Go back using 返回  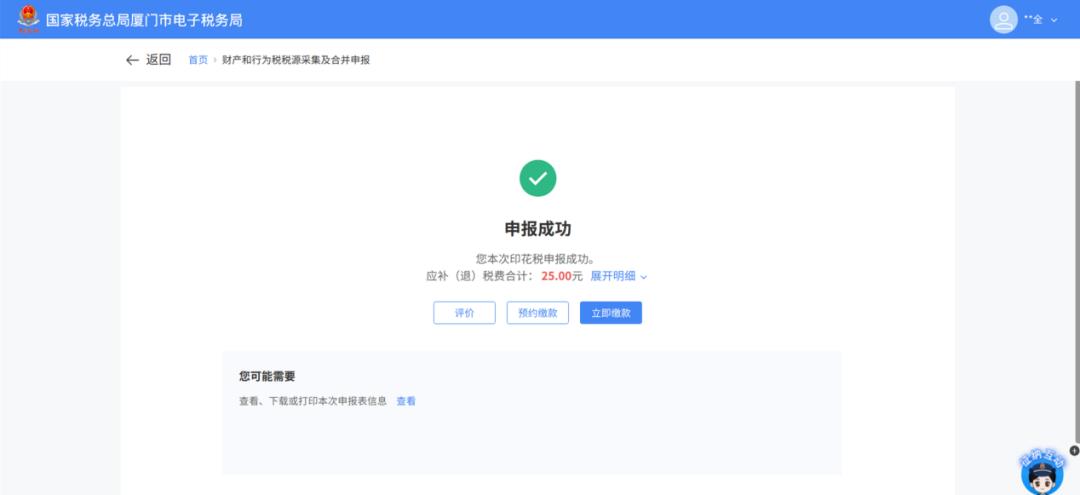pyautogui.click(x=158, y=60)
